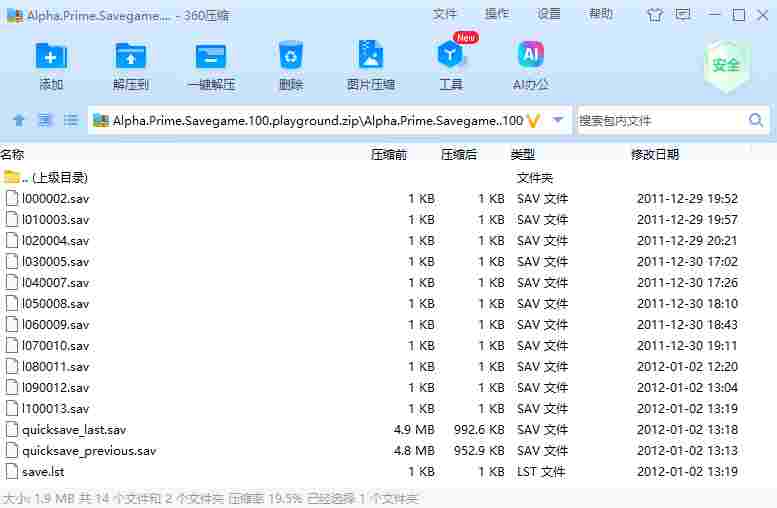Select the ..(上级目录) row
This screenshot has width=777, height=508.
[388, 177]
